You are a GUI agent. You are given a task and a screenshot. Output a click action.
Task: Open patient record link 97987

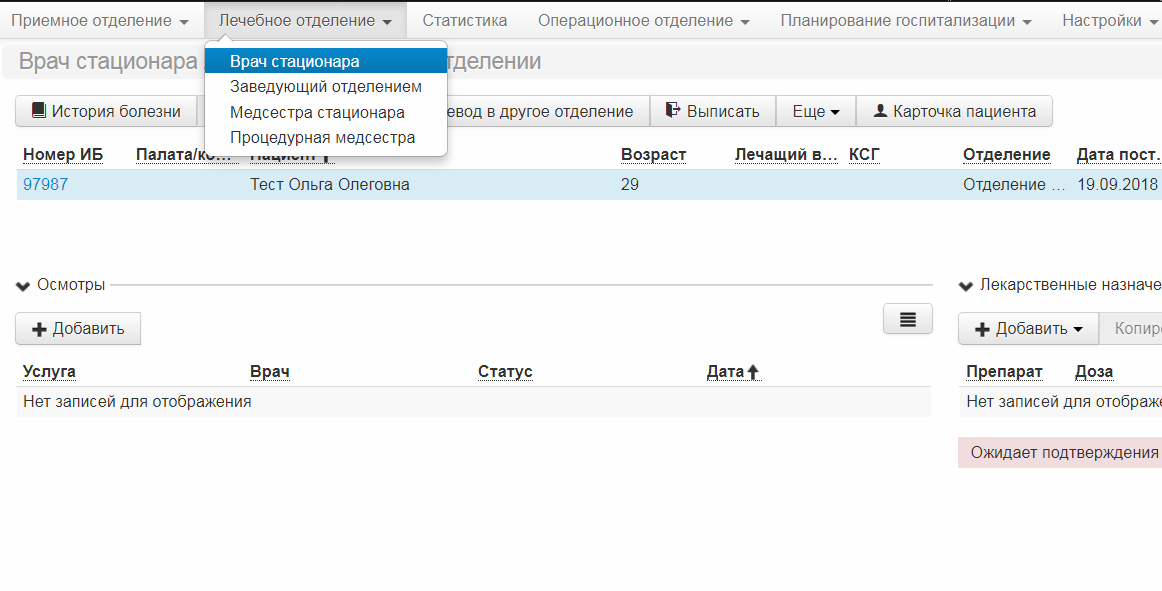(x=45, y=185)
